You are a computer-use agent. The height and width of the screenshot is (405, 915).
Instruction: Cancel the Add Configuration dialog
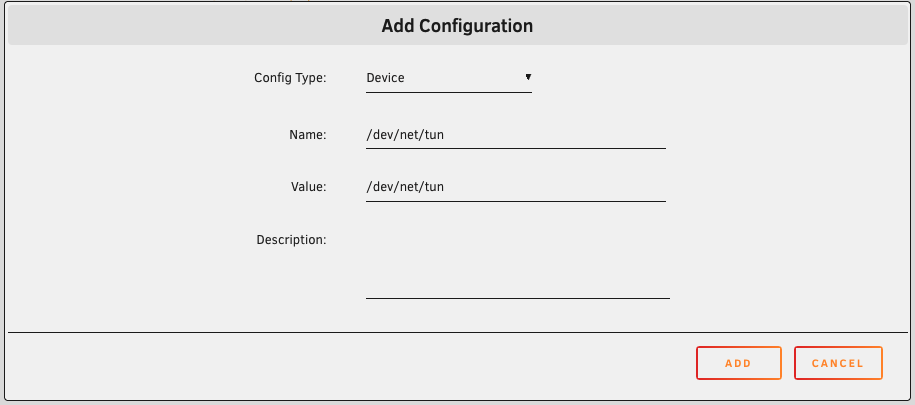pos(838,363)
